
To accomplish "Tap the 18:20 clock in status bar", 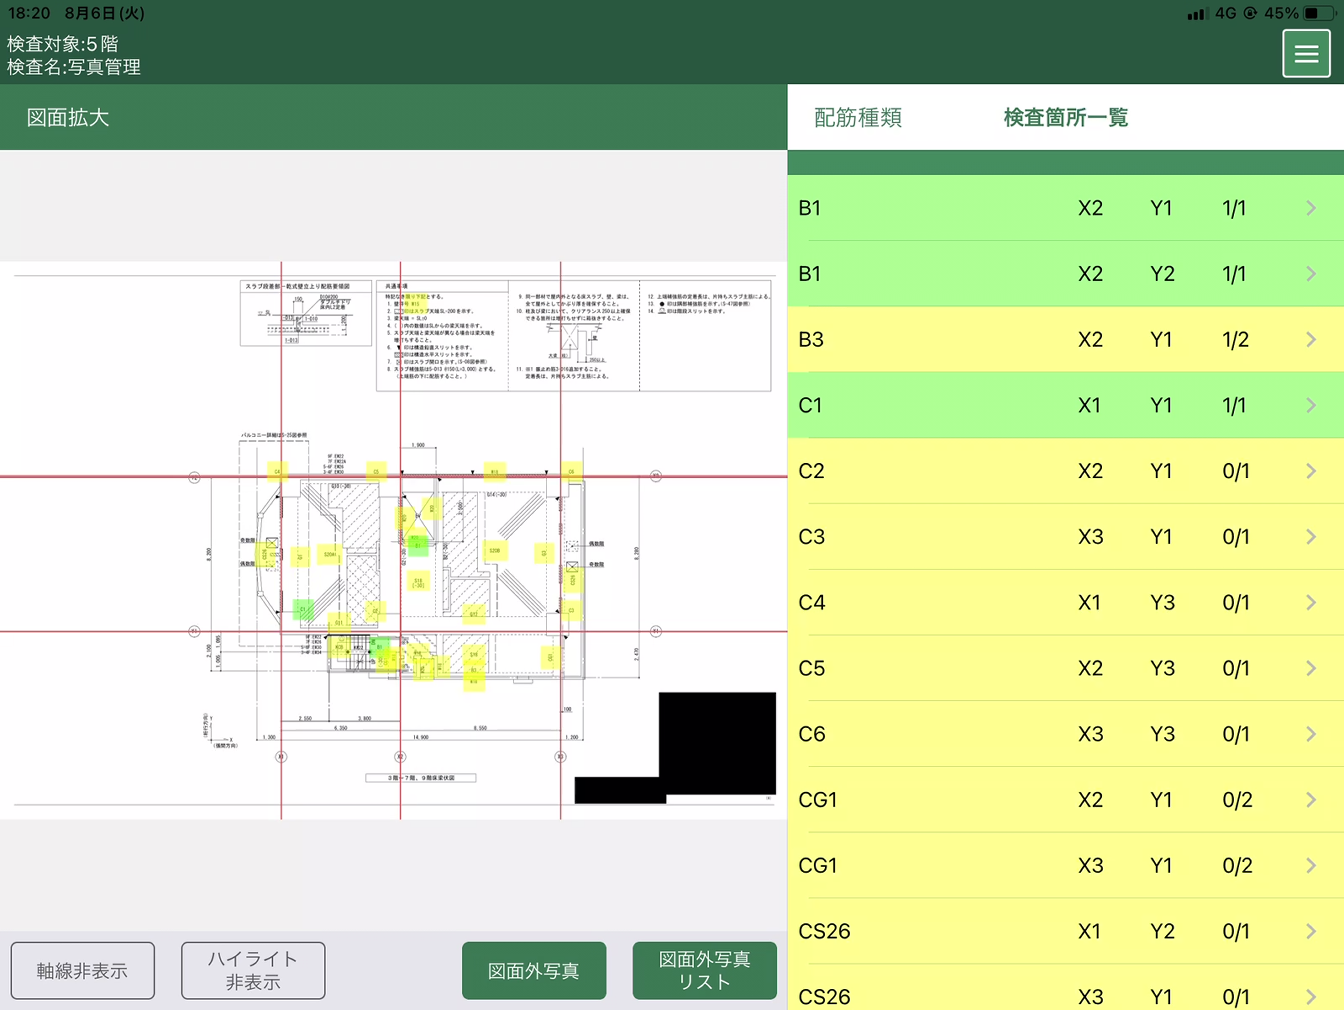I will tap(29, 13).
